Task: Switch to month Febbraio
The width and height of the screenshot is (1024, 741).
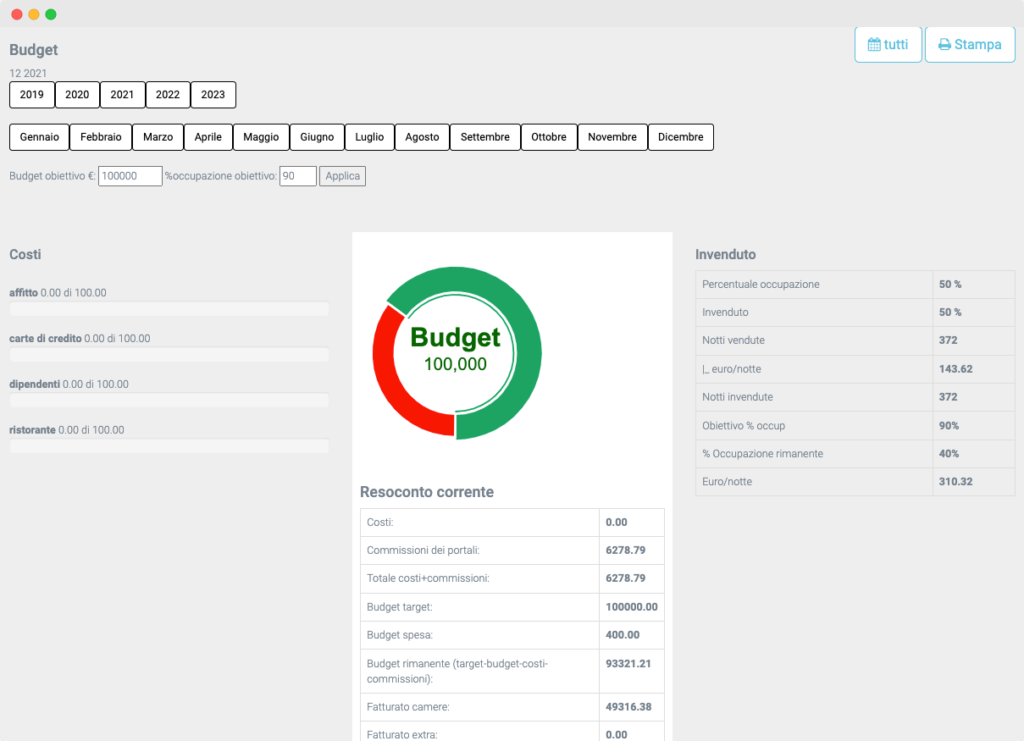Action: tap(101, 137)
